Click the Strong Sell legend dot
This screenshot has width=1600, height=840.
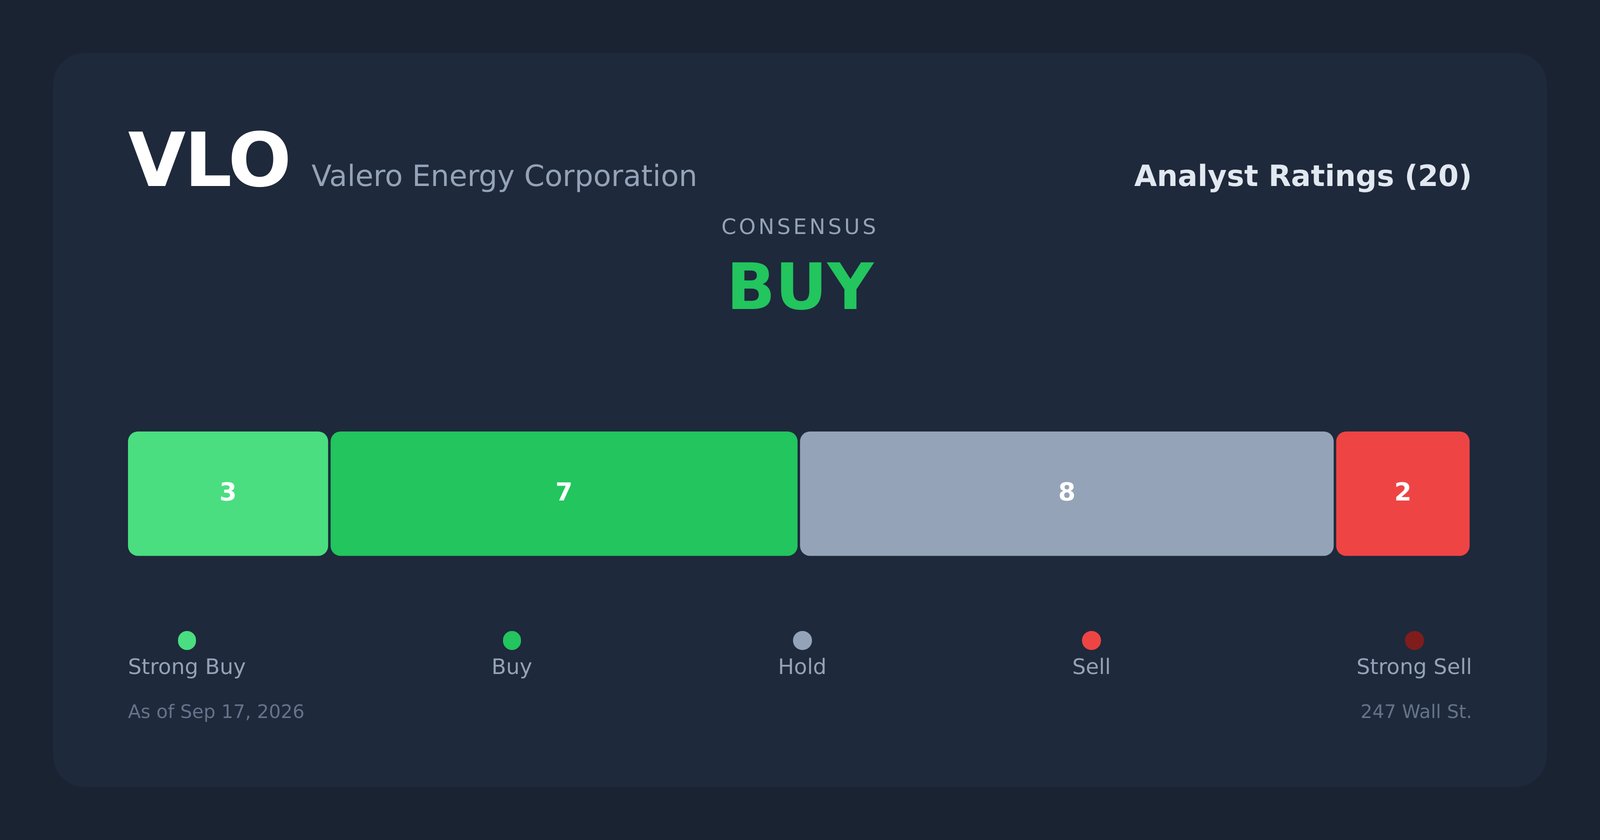pos(1414,640)
